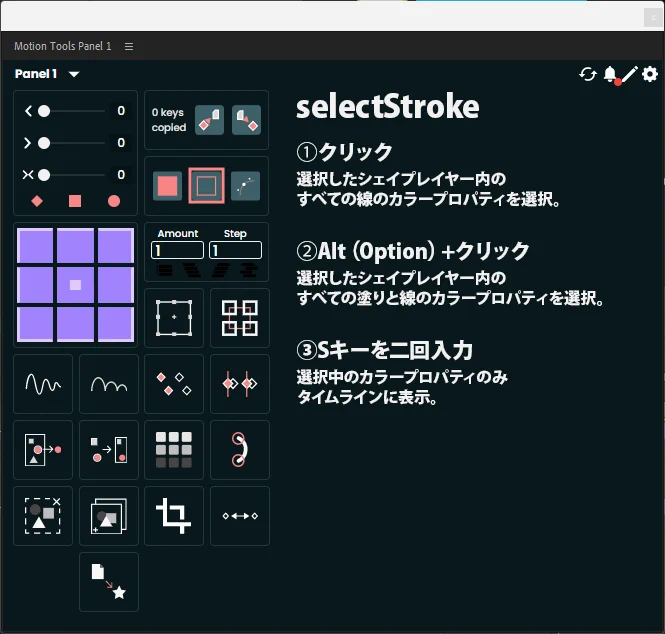This screenshot has height=634, width=665.
Task: Click the dashed selection with X icon
Action: click(43, 516)
